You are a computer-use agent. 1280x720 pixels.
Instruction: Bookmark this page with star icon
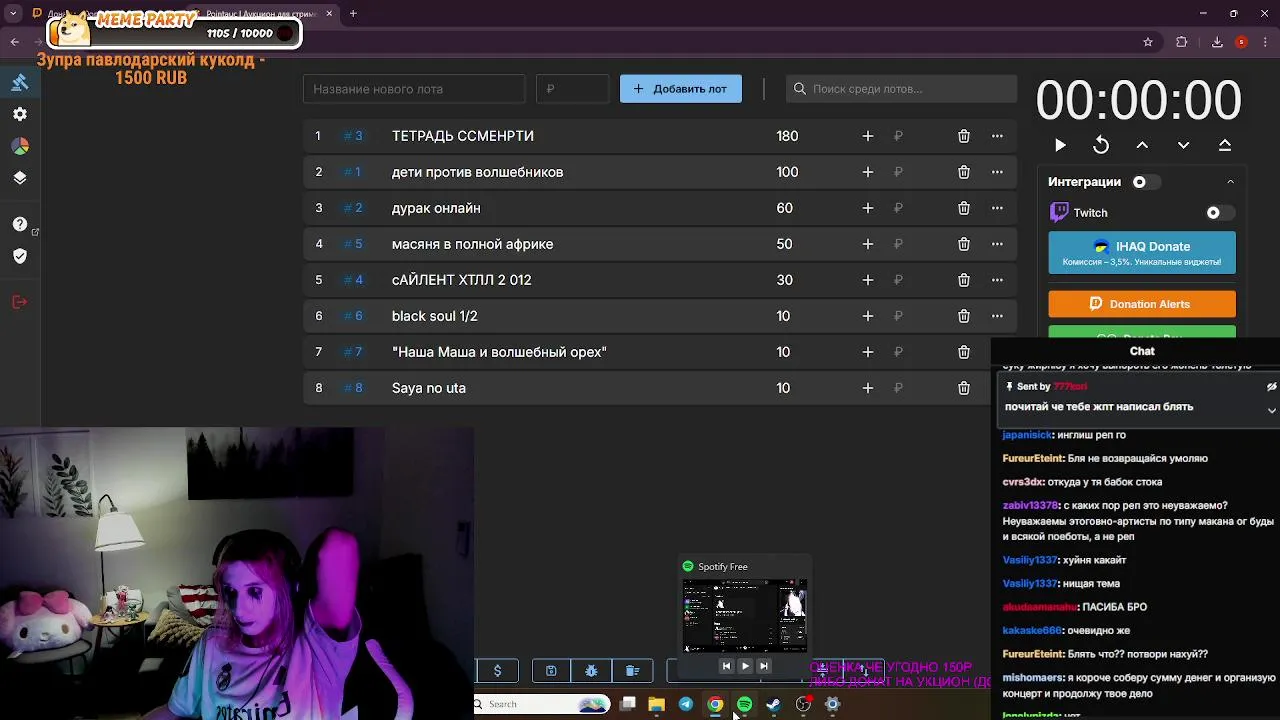click(1148, 42)
